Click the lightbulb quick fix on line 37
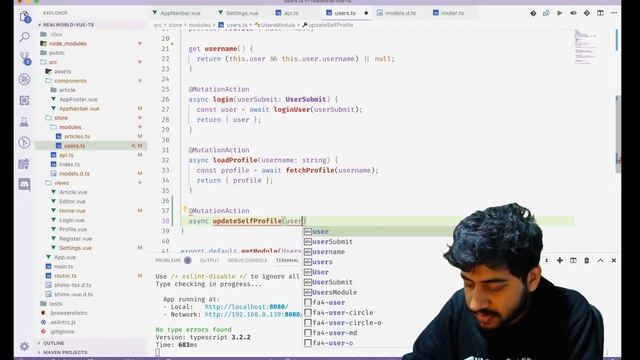The image size is (640, 360). pos(184,210)
